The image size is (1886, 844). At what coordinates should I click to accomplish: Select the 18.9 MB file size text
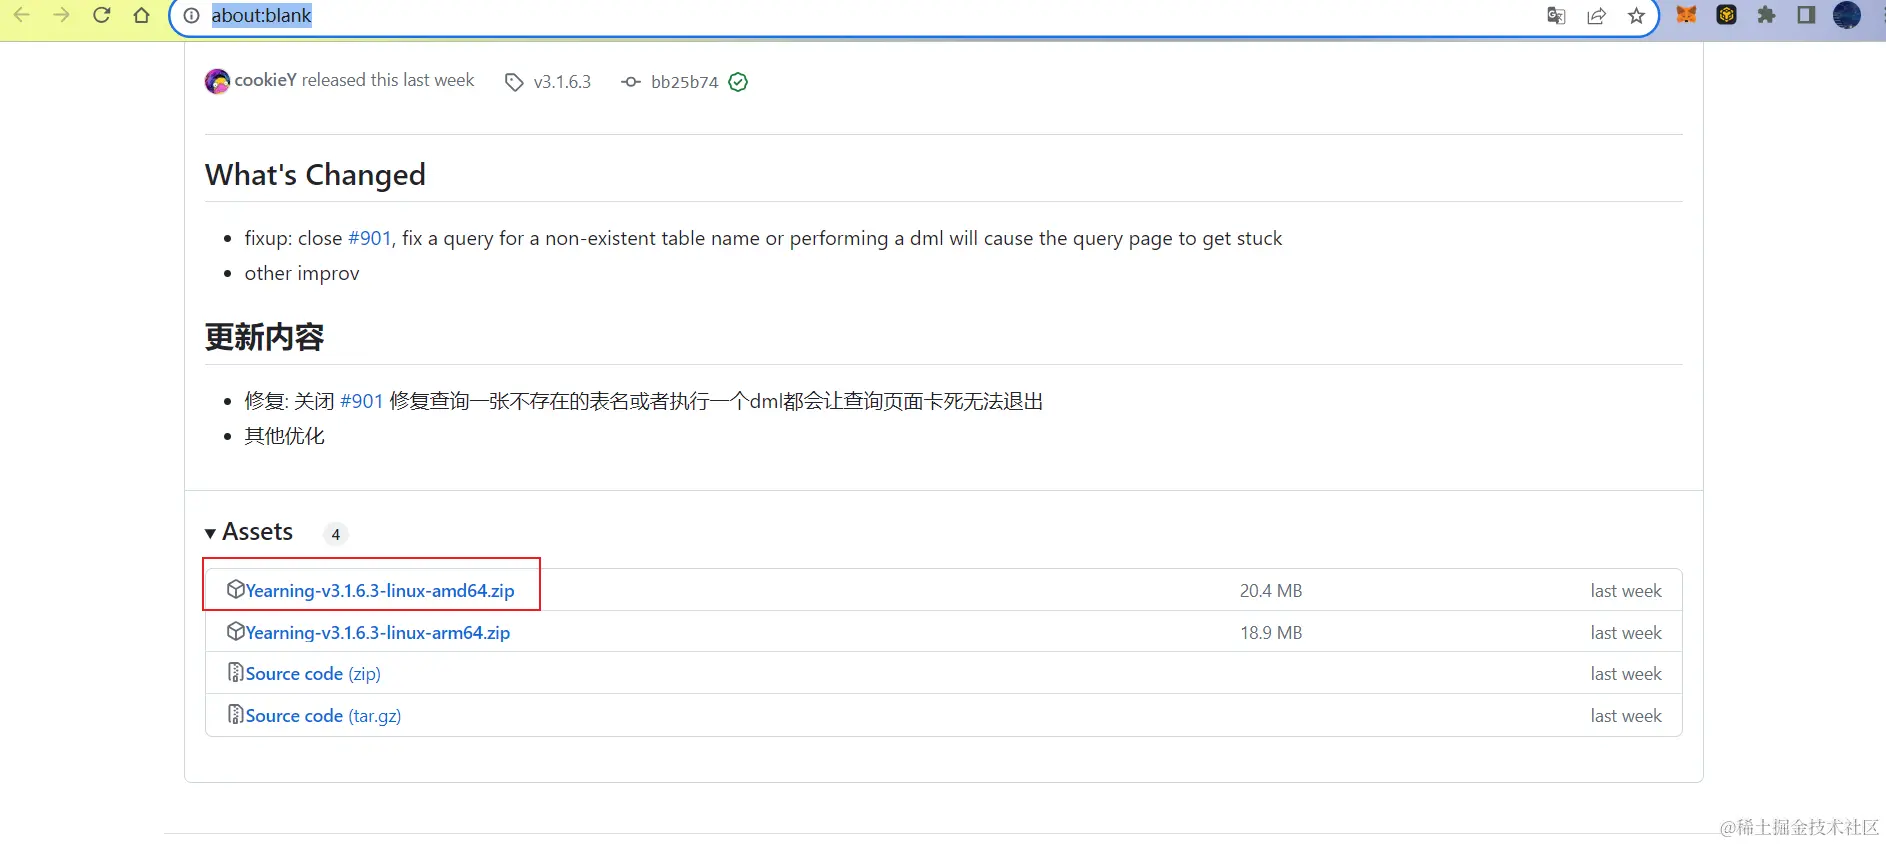(1271, 633)
